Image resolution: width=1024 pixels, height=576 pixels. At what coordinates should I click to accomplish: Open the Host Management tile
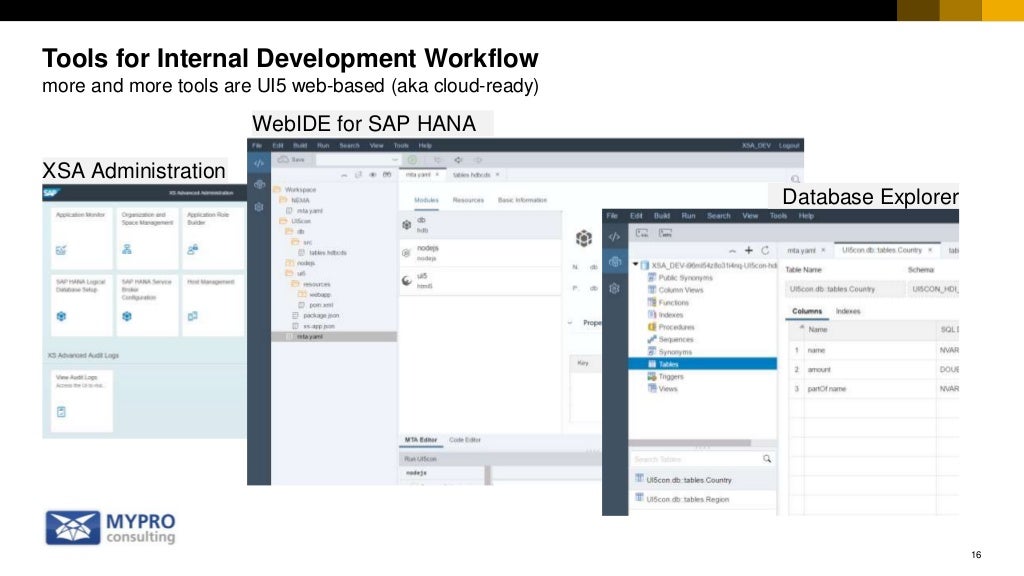click(213, 304)
